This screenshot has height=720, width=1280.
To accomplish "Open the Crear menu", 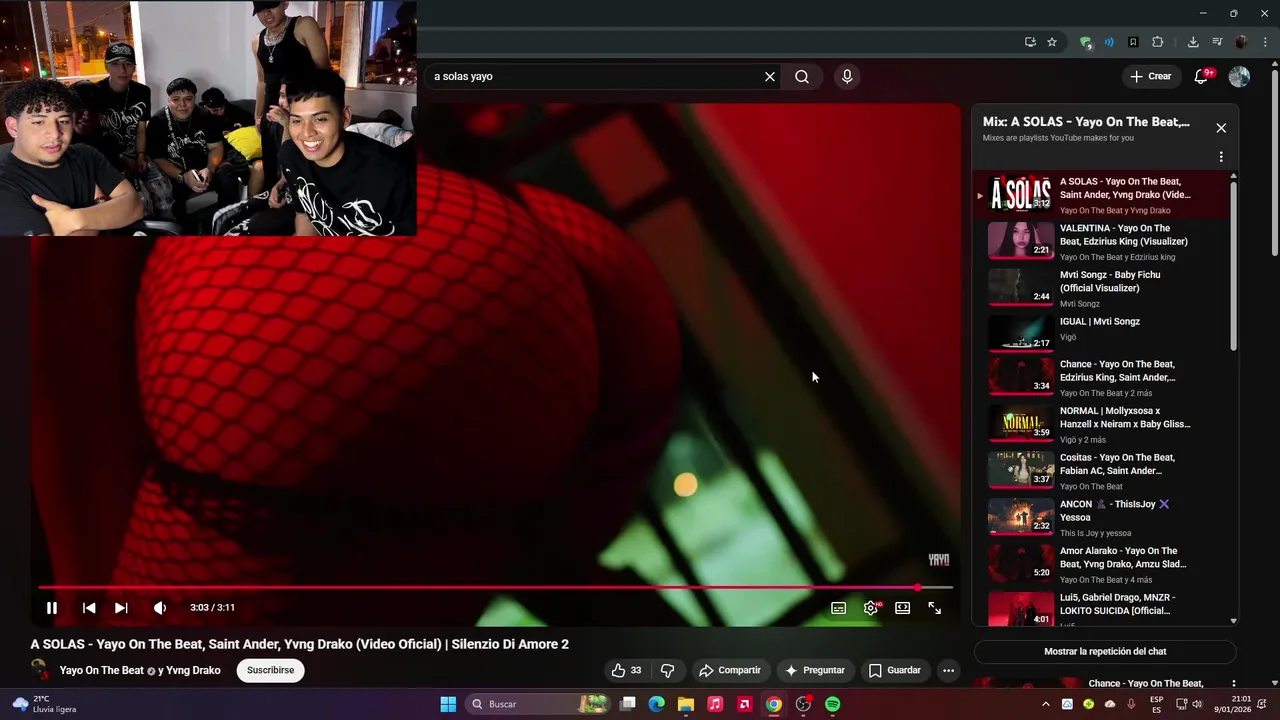I will 1151,76.
